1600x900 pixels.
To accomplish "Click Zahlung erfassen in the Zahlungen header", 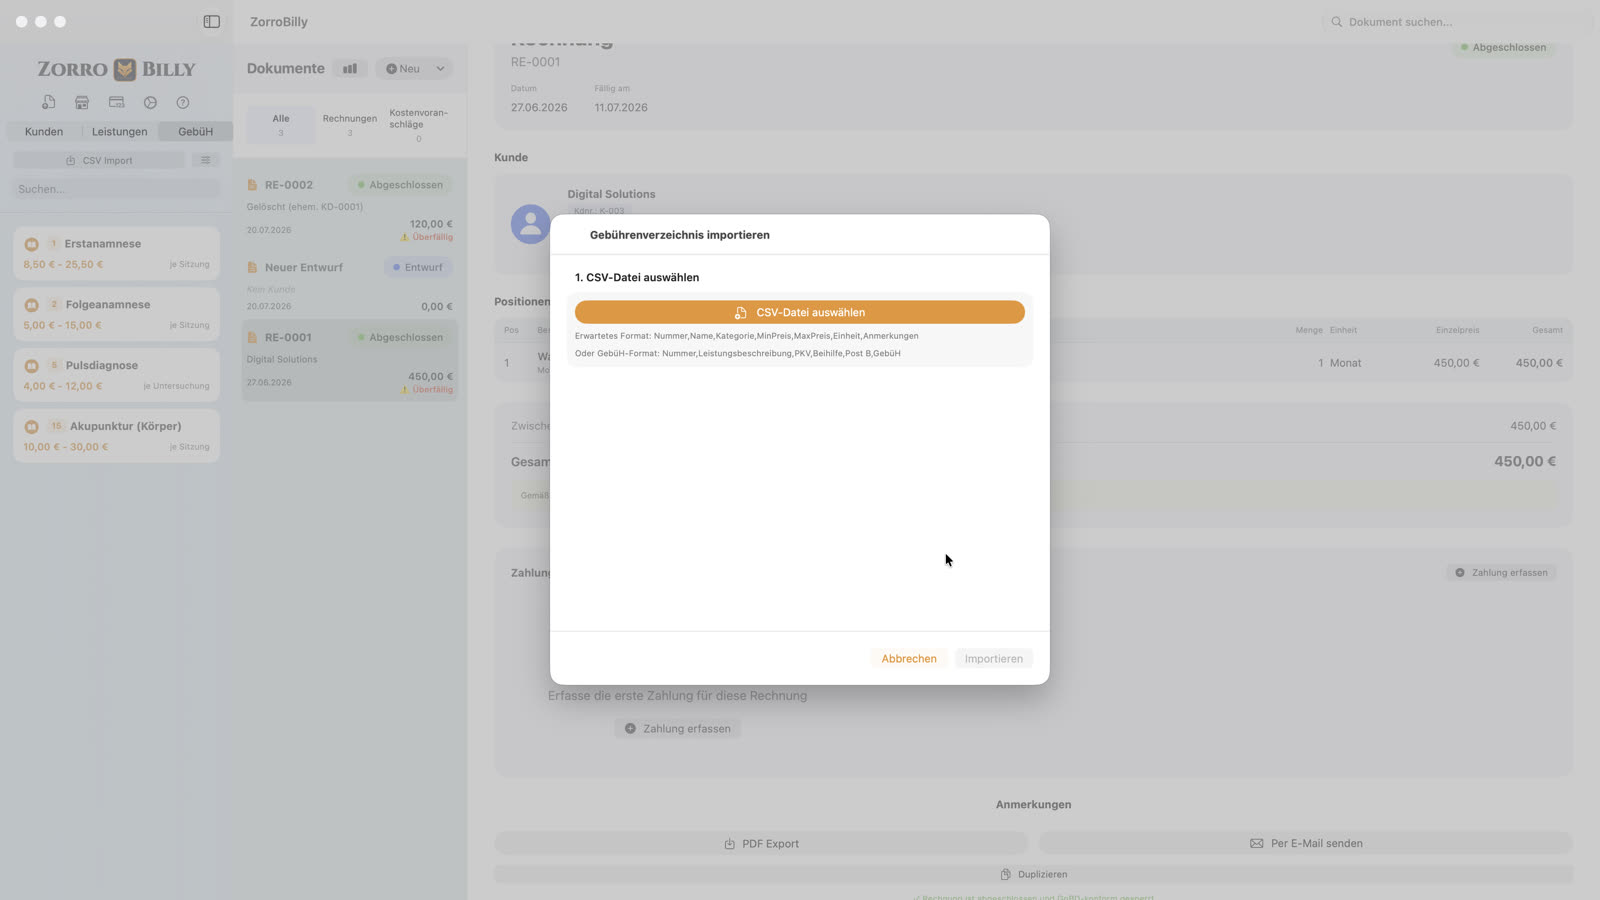I will point(1501,572).
